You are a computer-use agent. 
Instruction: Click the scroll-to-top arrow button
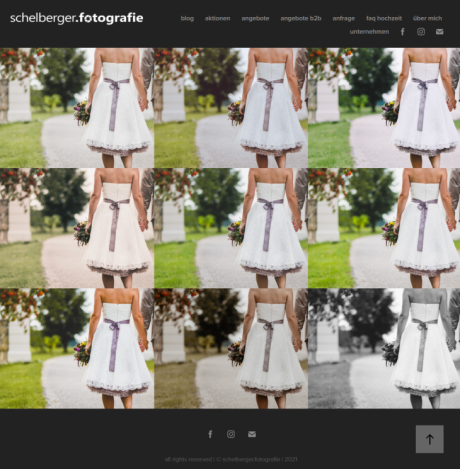[430, 439]
